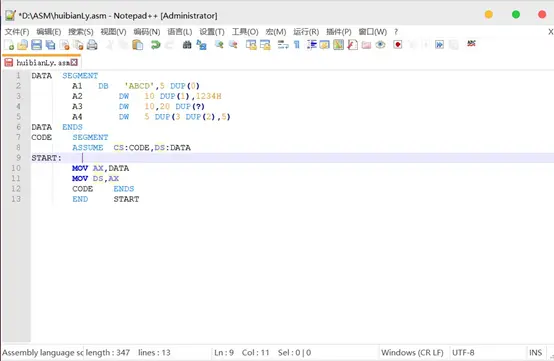Click INS insert mode indicator
This screenshot has width=554, height=361.
(535, 353)
